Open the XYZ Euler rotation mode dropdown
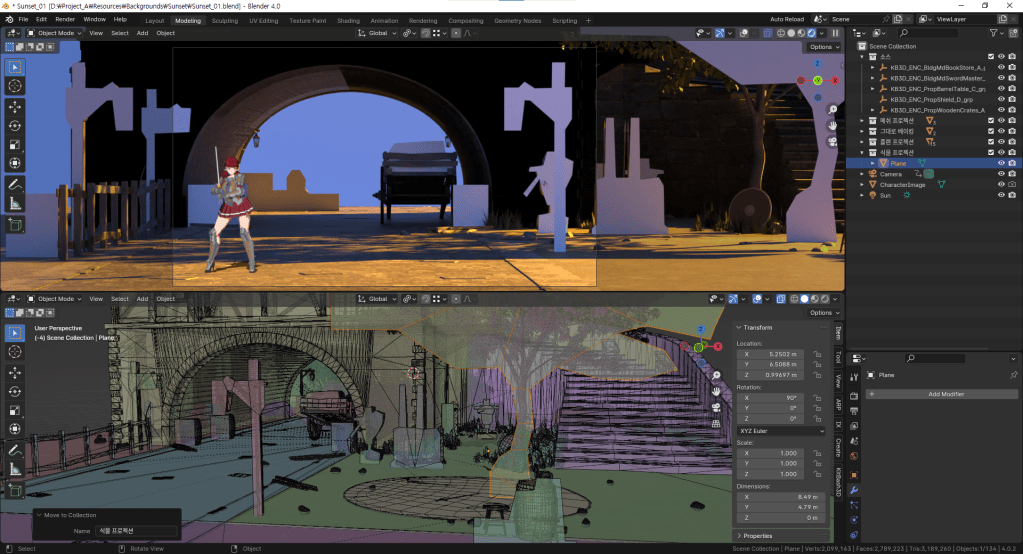The image size is (1023, 554). [x=781, y=431]
